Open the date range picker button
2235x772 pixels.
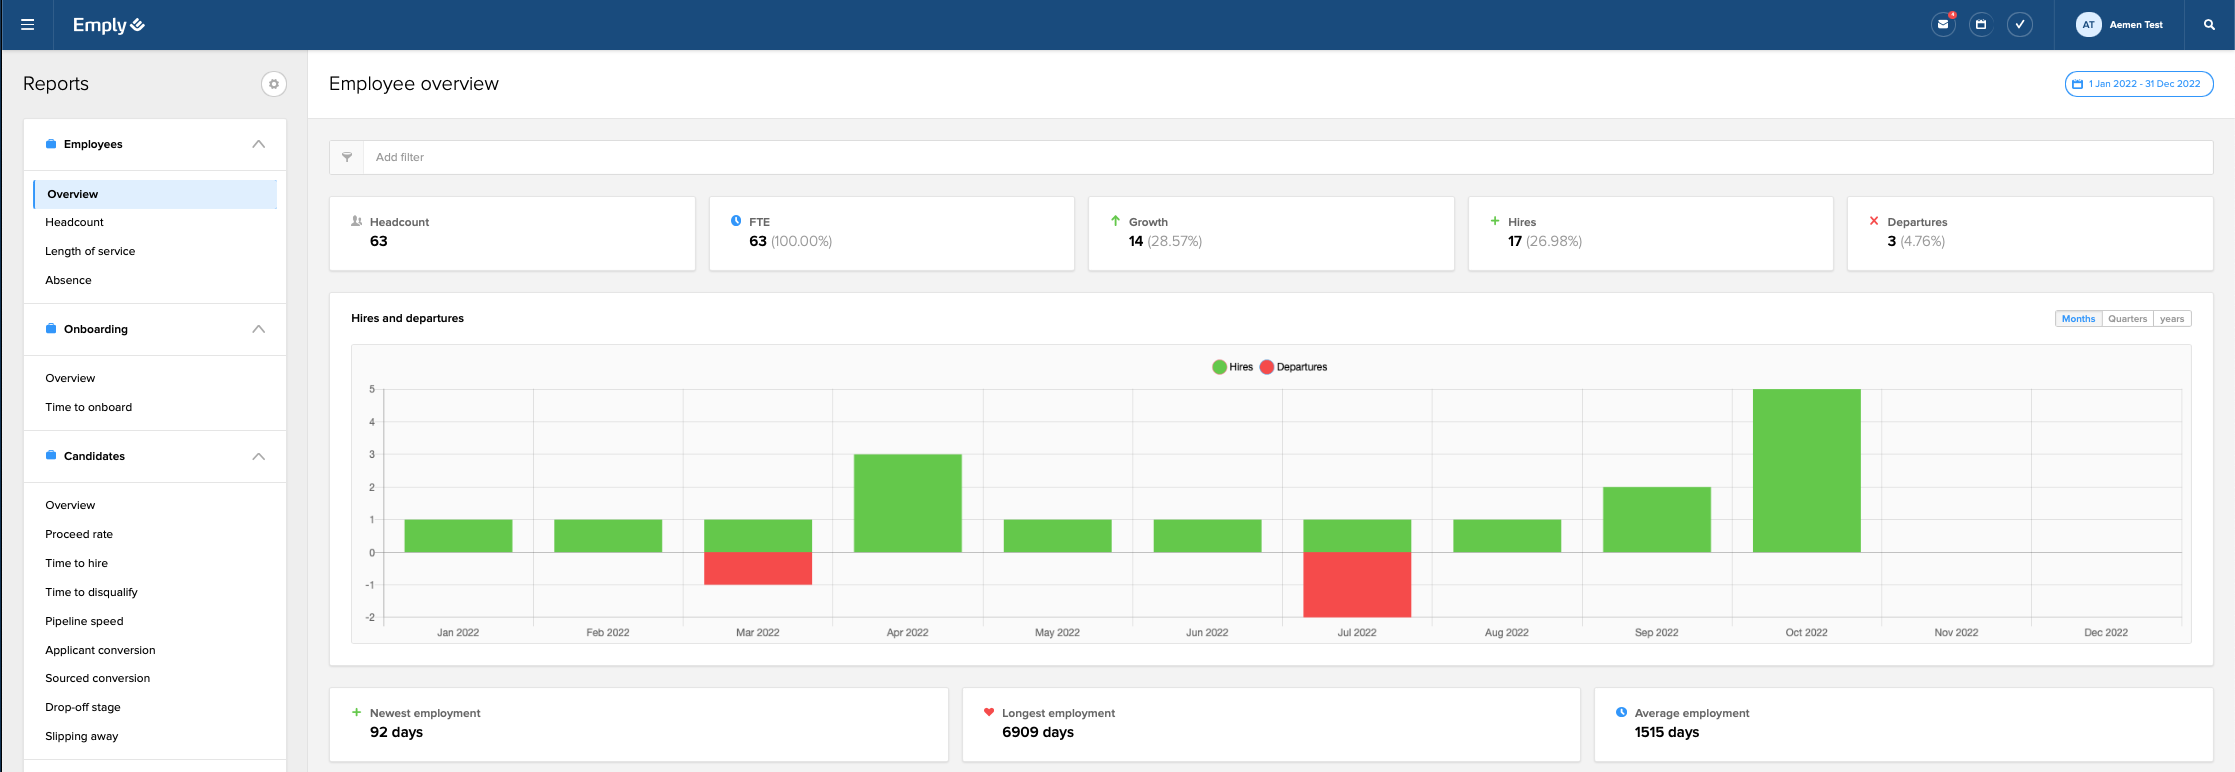pos(2138,84)
